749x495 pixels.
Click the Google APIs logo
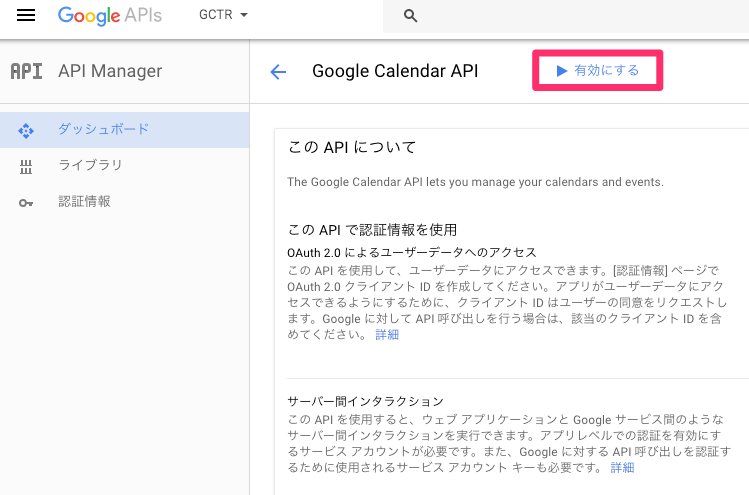coord(110,16)
